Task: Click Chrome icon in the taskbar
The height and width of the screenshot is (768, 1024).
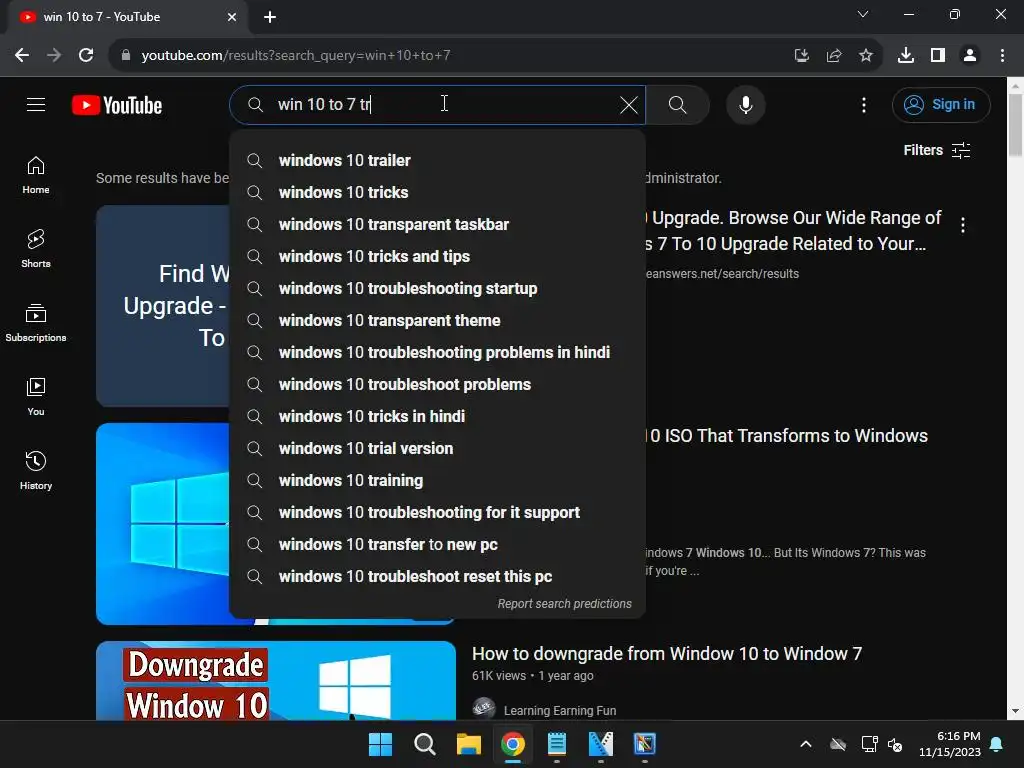Action: [513, 744]
